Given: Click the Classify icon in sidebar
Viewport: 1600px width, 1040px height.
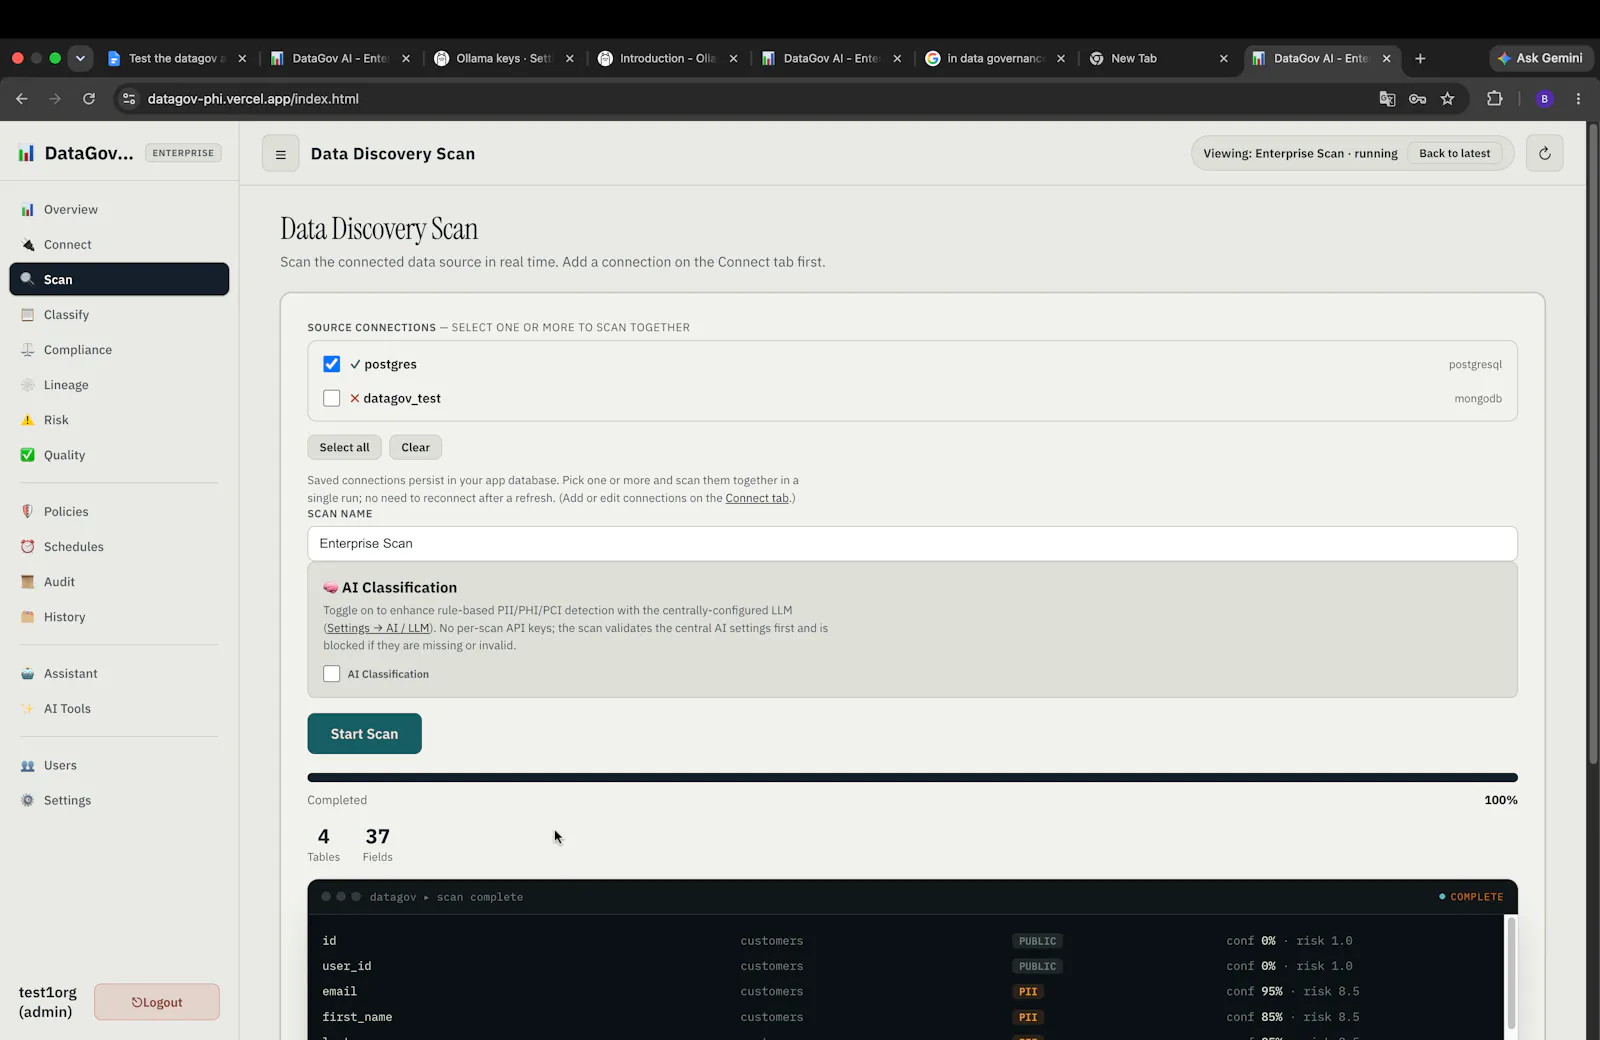Looking at the screenshot, I should click(x=28, y=315).
